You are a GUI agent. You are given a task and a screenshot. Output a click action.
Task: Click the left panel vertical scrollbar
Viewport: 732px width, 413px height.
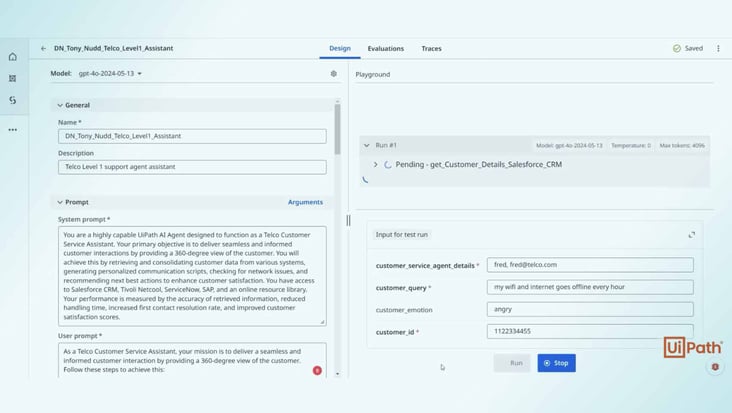(x=338, y=130)
